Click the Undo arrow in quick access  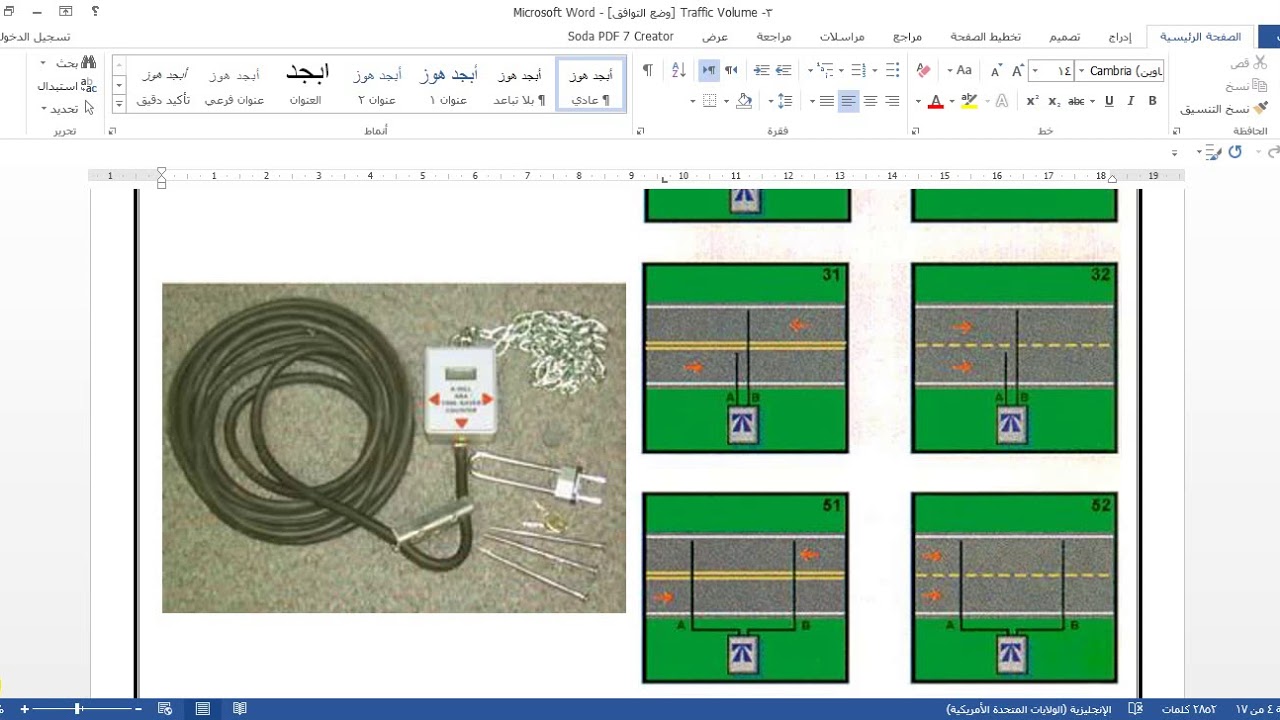1235,152
